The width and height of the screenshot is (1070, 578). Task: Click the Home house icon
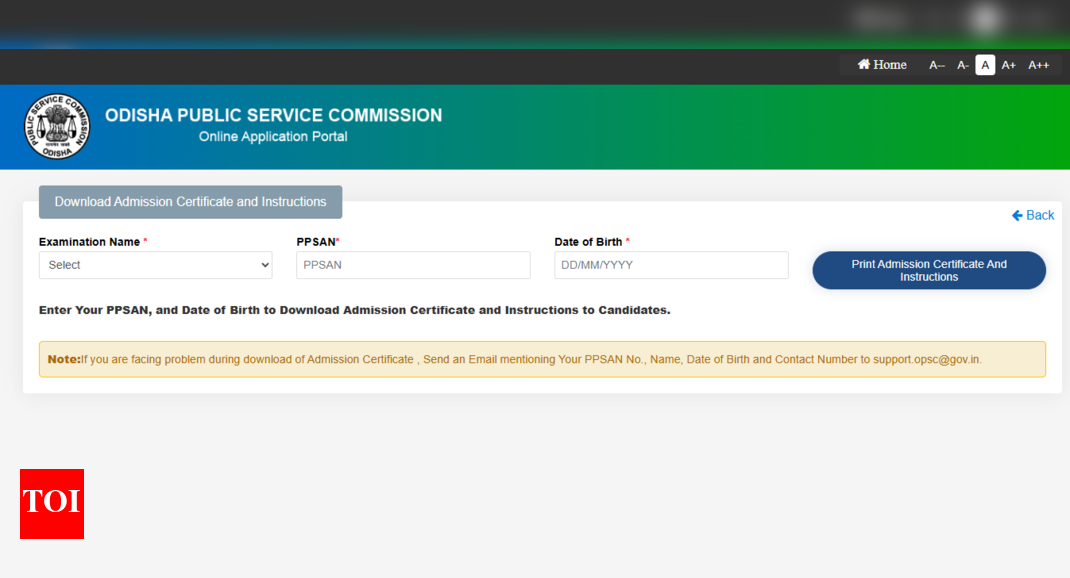pos(864,65)
